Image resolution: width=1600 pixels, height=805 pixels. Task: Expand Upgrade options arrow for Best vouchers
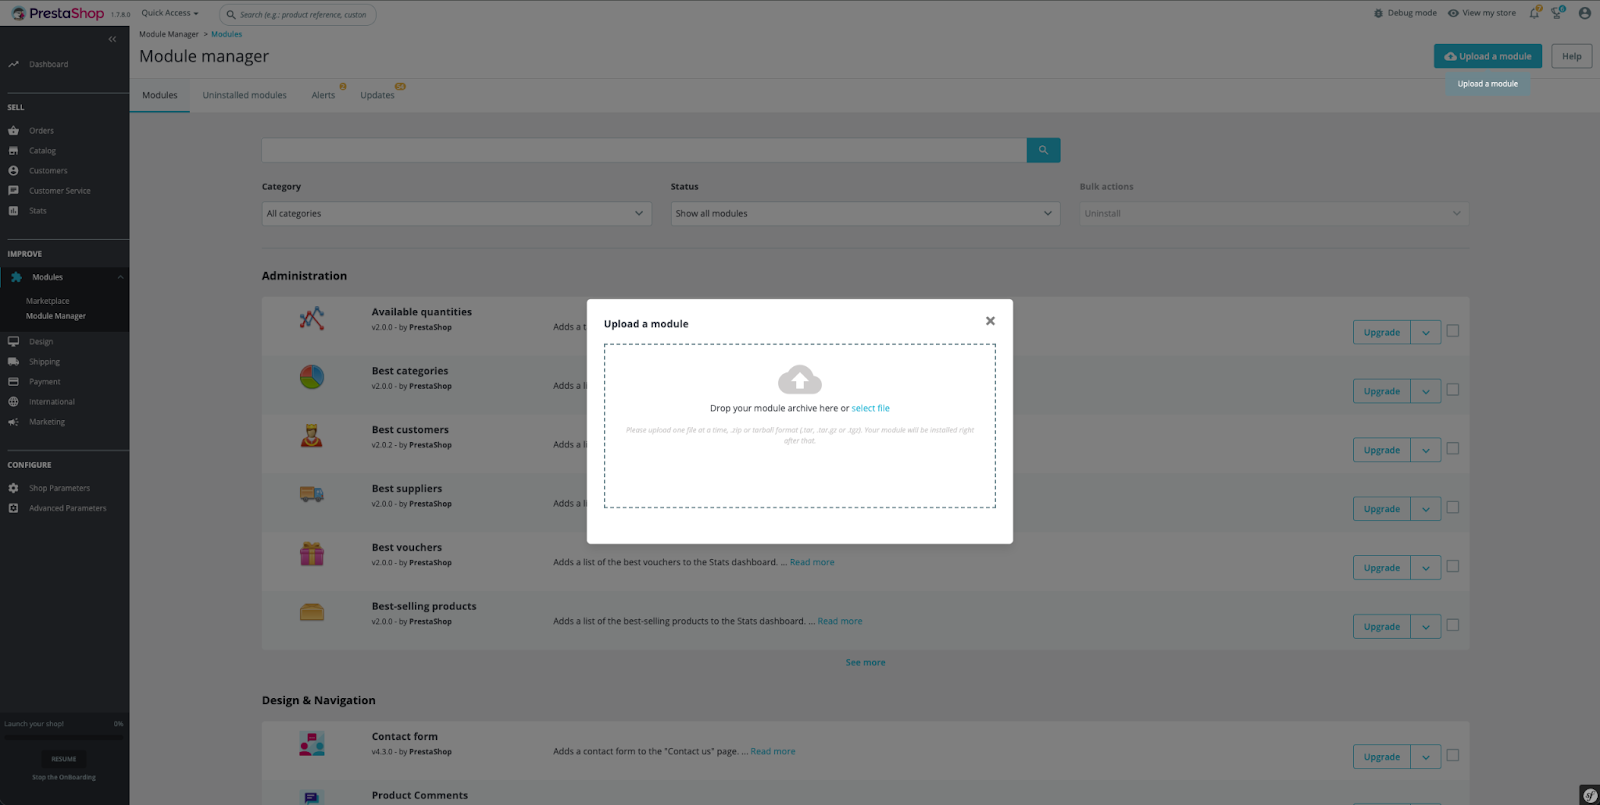(x=1425, y=568)
